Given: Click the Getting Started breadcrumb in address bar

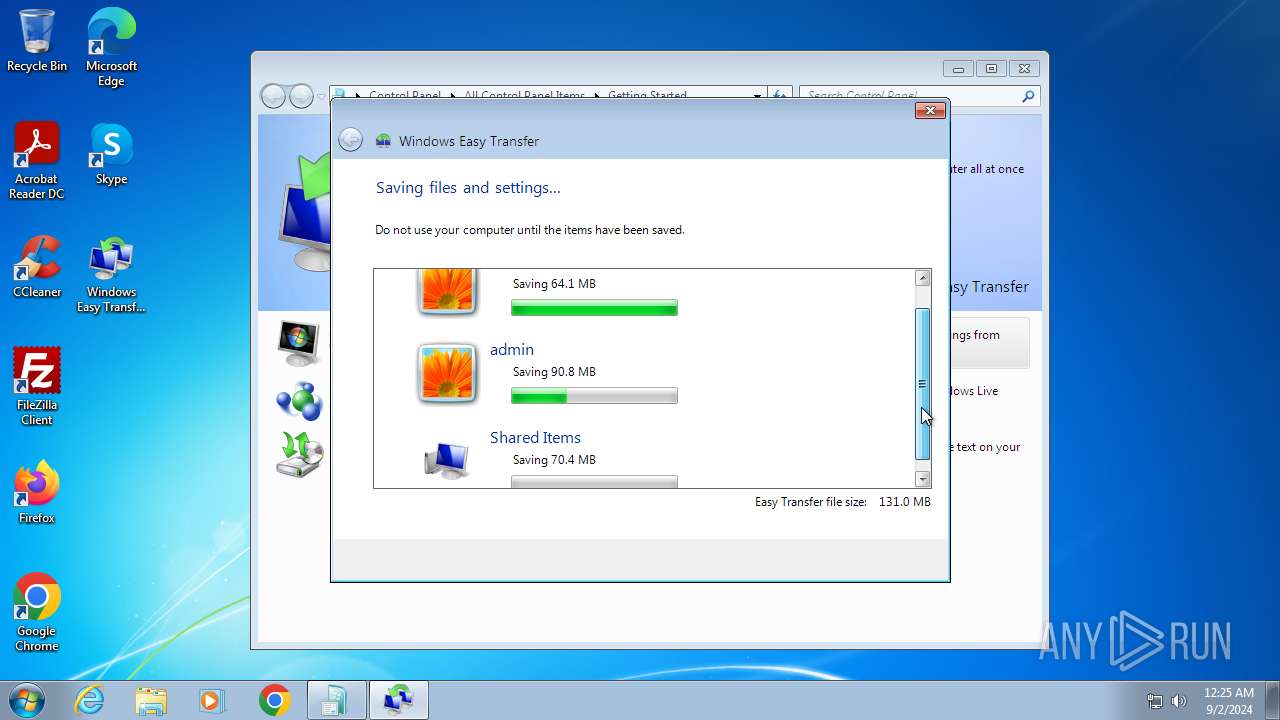Looking at the screenshot, I should pos(647,96).
